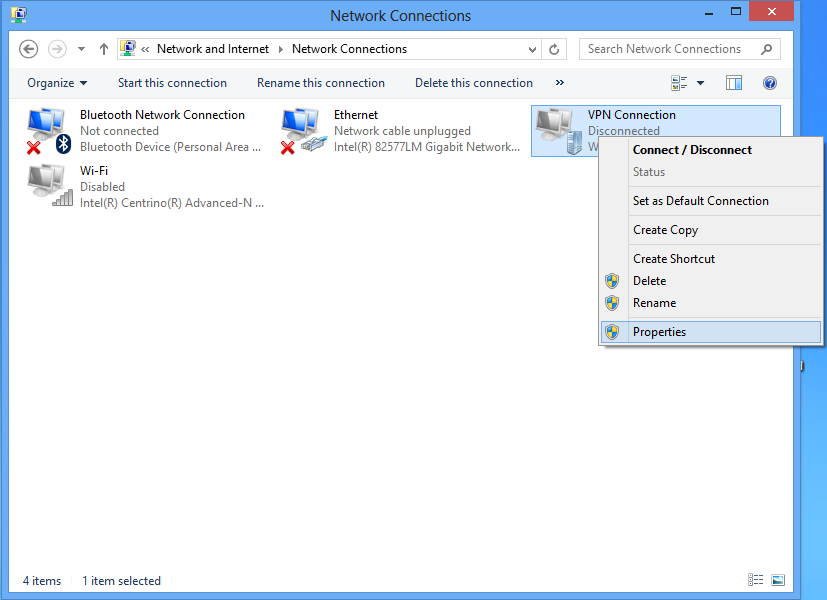Click Start this connection button
Image resolution: width=827 pixels, height=600 pixels.
(172, 83)
